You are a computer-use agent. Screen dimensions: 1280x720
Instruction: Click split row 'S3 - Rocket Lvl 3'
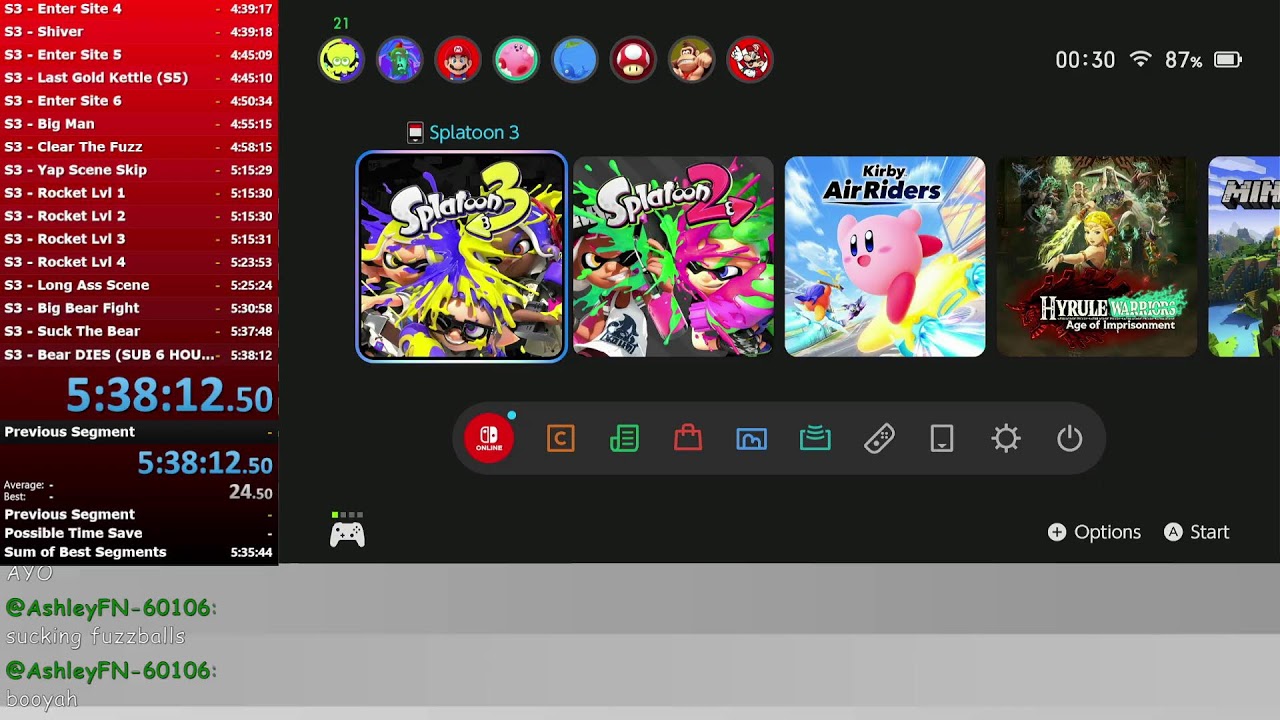pos(139,239)
